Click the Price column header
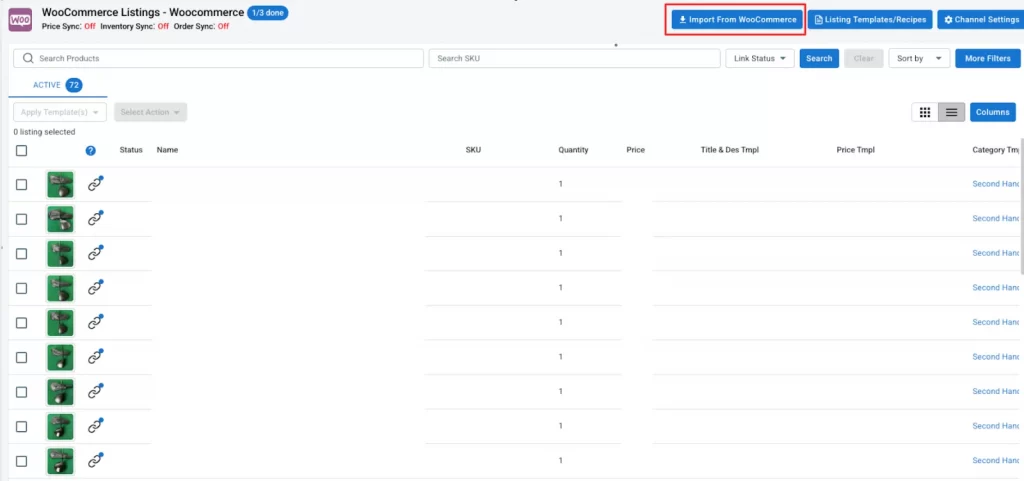 click(x=635, y=150)
